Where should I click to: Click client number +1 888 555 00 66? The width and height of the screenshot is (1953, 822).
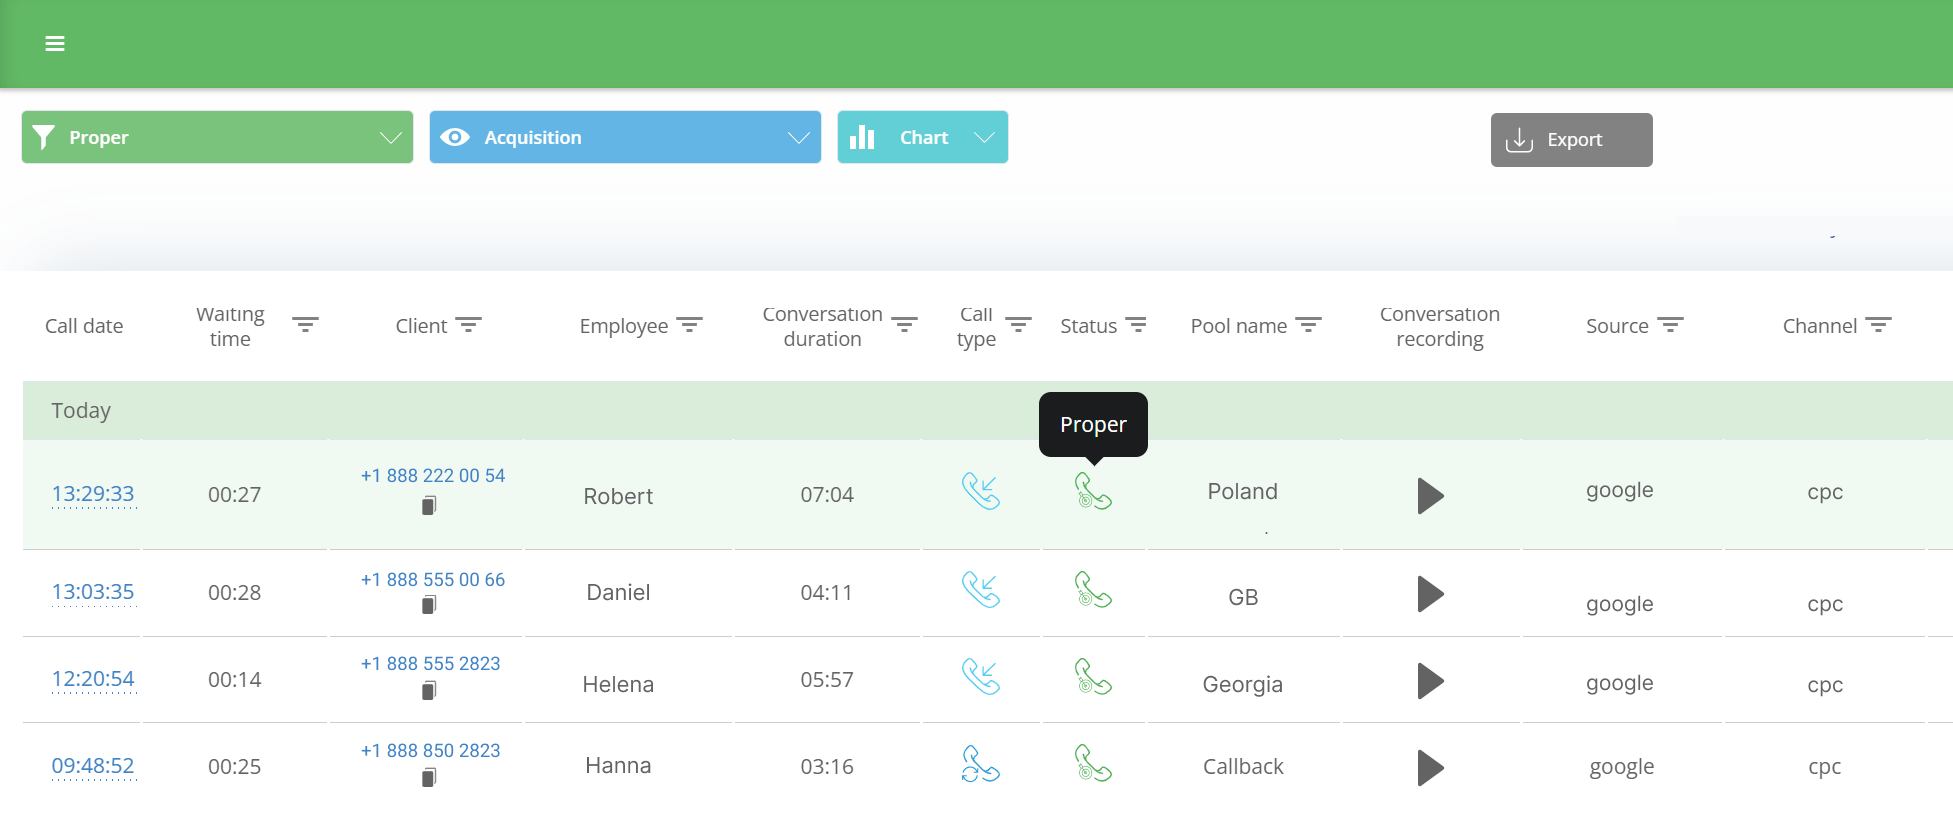pyautogui.click(x=433, y=580)
